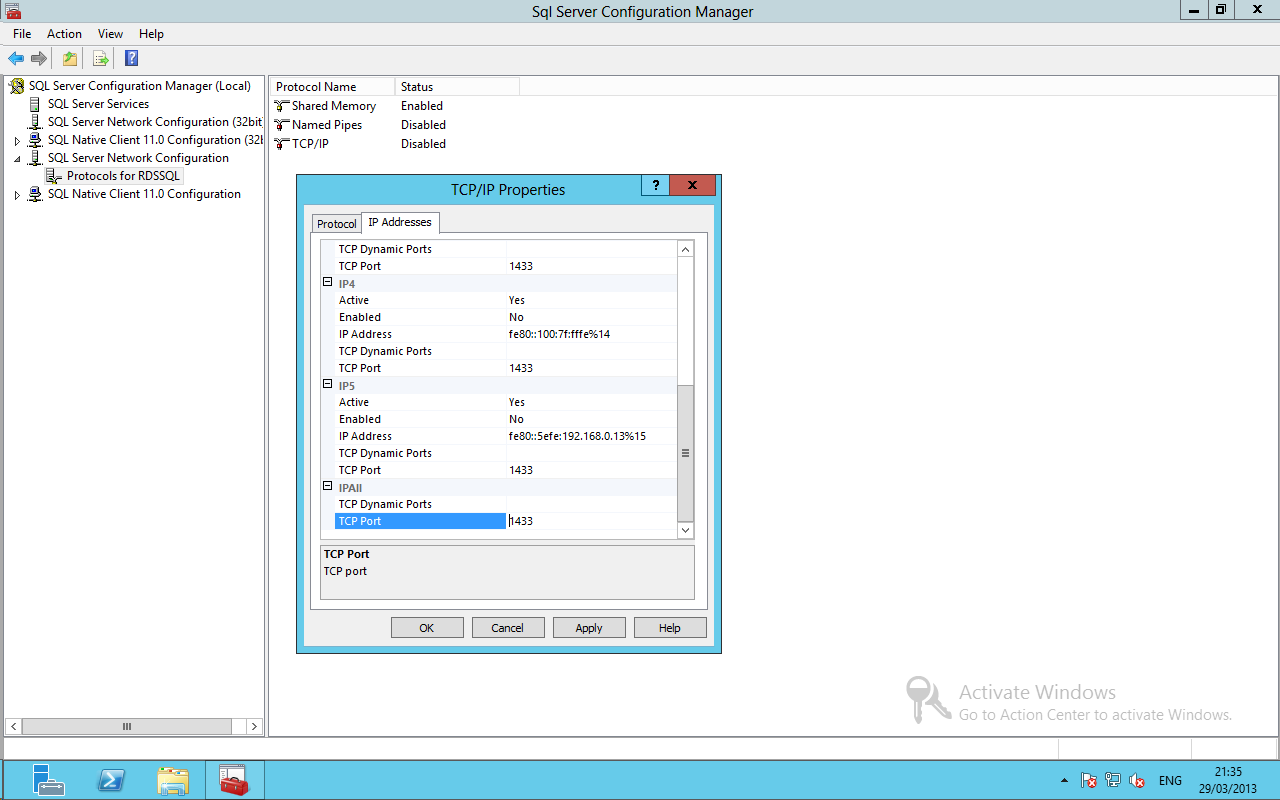
Task: Collapse the IPAll section
Action: (x=327, y=487)
